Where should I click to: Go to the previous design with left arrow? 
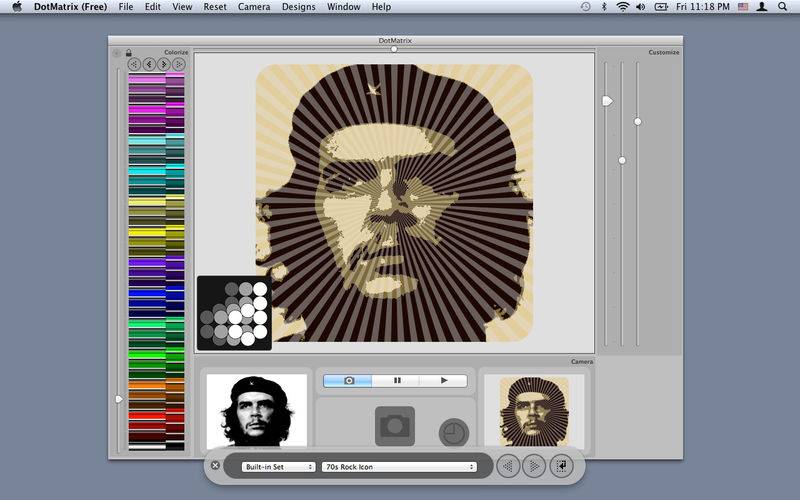(508, 466)
